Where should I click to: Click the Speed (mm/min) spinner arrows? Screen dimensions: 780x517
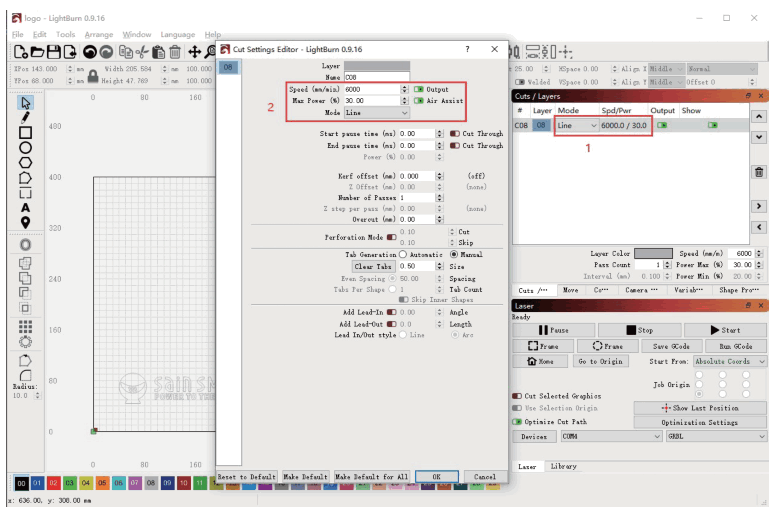click(404, 89)
